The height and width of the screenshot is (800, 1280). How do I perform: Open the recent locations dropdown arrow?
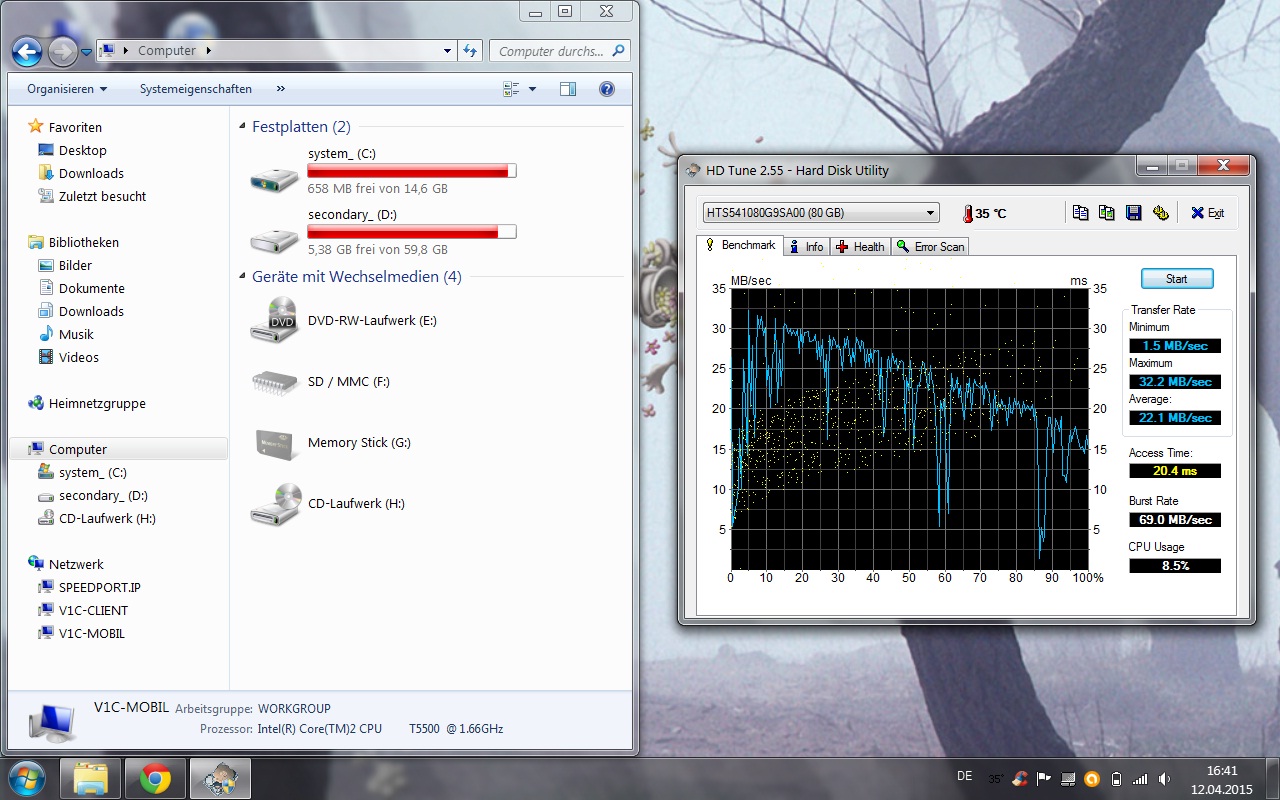tap(87, 51)
